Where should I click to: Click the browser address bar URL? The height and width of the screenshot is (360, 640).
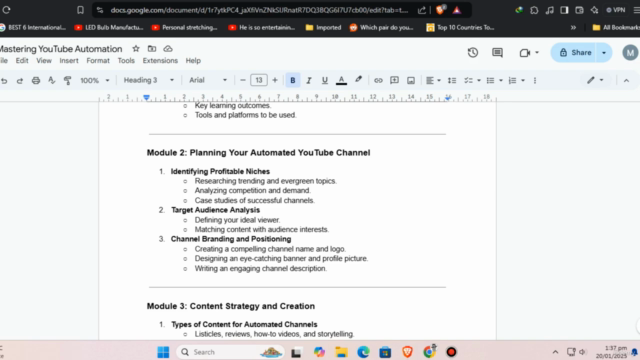pyautogui.click(x=259, y=10)
